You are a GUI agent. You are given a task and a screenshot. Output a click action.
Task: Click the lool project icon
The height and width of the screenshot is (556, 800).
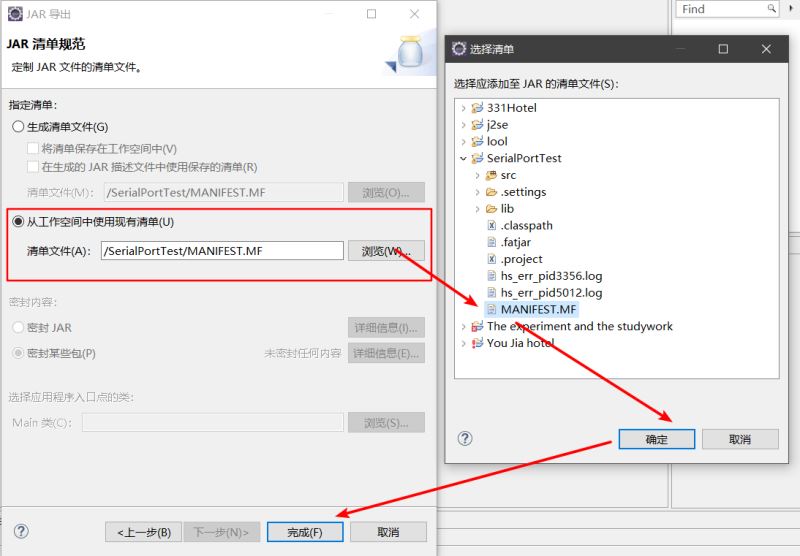tap(477, 141)
